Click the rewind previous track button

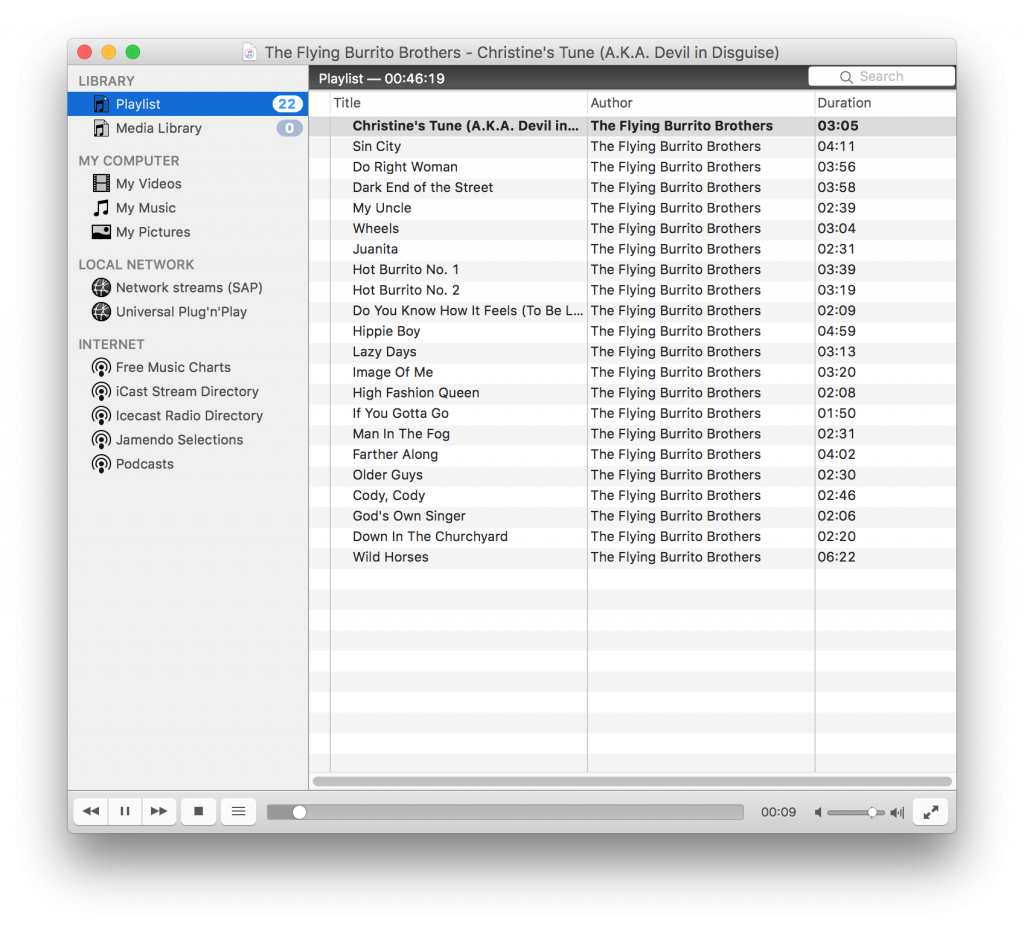[x=91, y=811]
